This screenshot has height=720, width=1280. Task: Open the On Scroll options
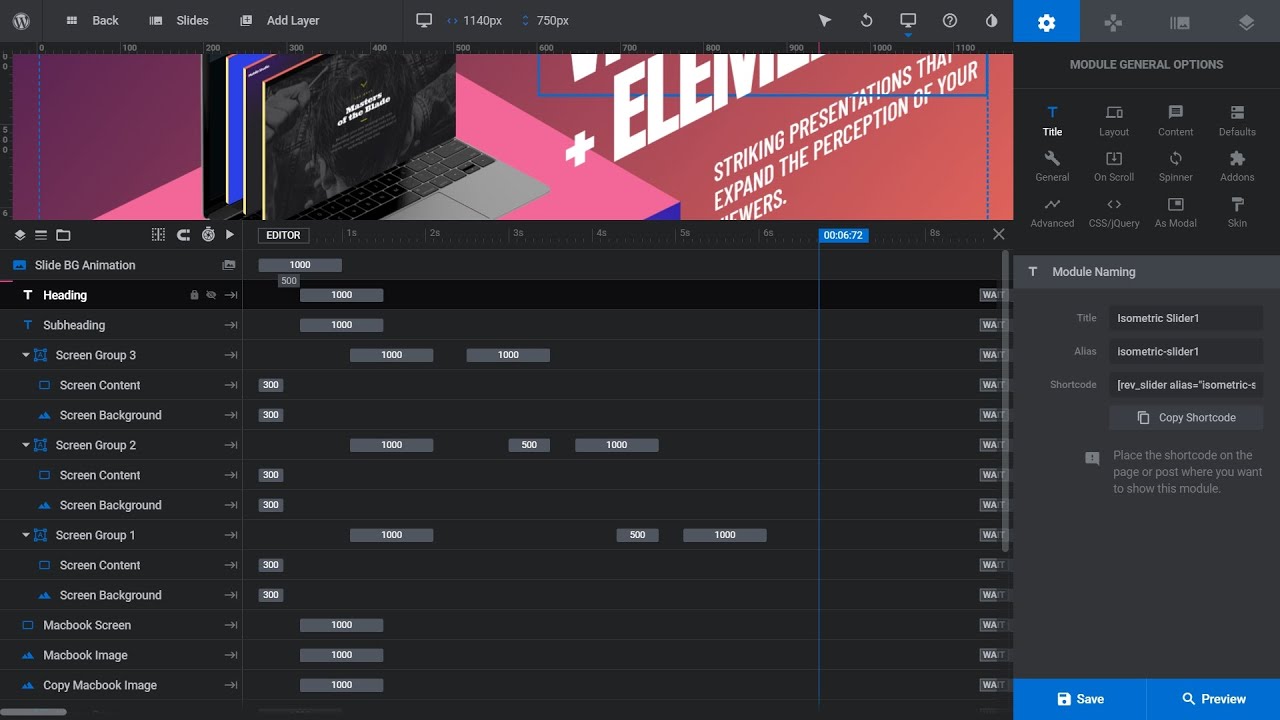[x=1114, y=166]
